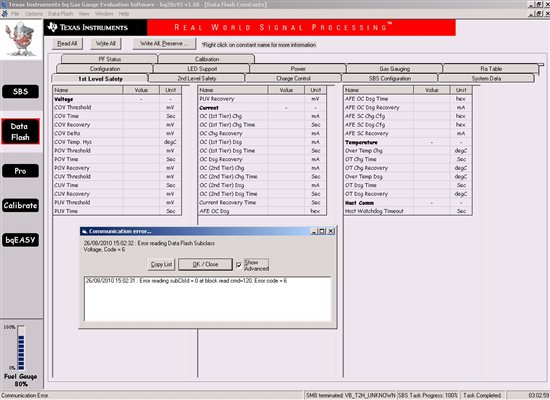Select the COV Threshold value cell
The height and width of the screenshot is (400, 550).
[x=141, y=107]
